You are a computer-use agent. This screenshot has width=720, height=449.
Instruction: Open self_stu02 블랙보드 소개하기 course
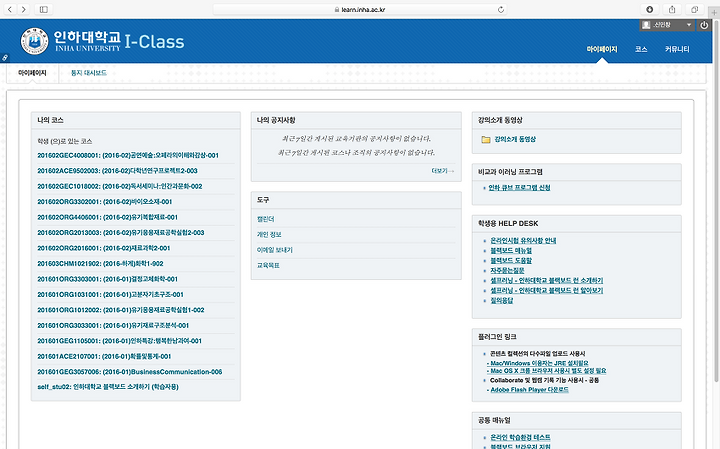tap(108, 387)
